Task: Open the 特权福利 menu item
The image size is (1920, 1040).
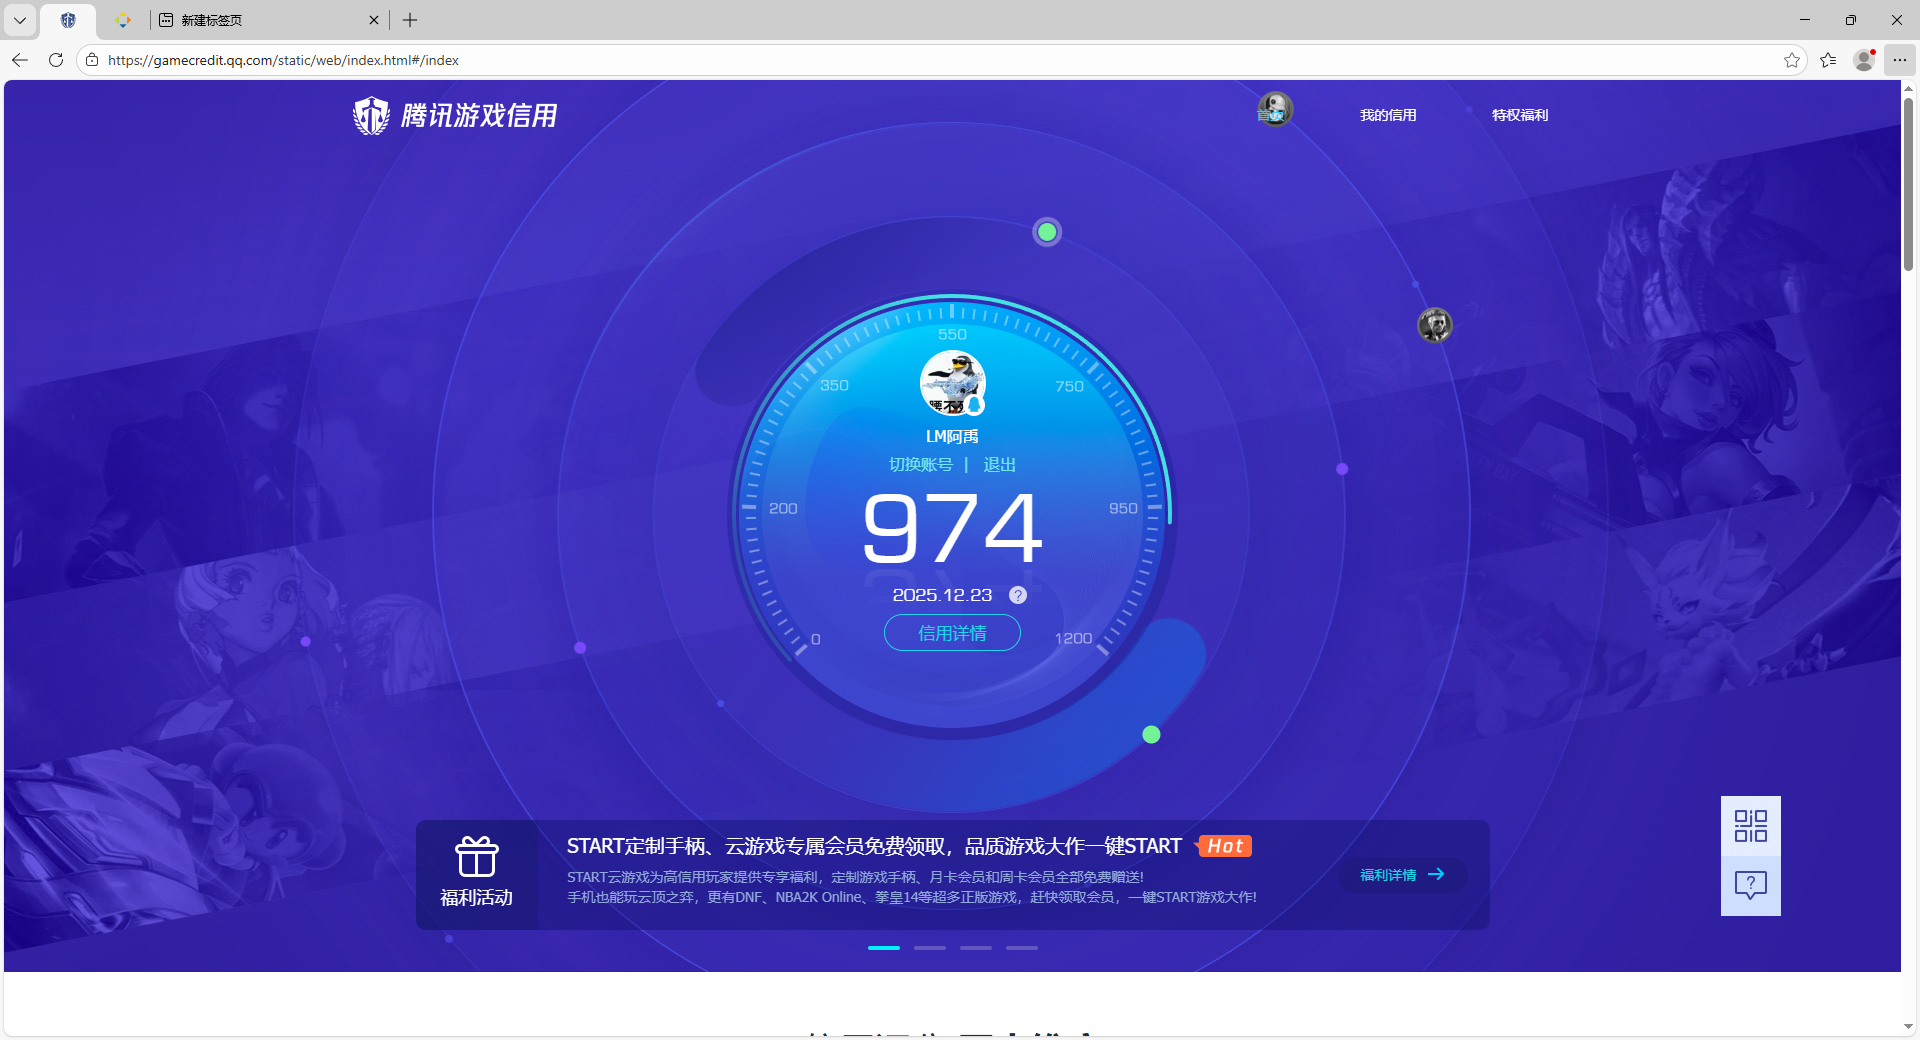Action: [1518, 115]
